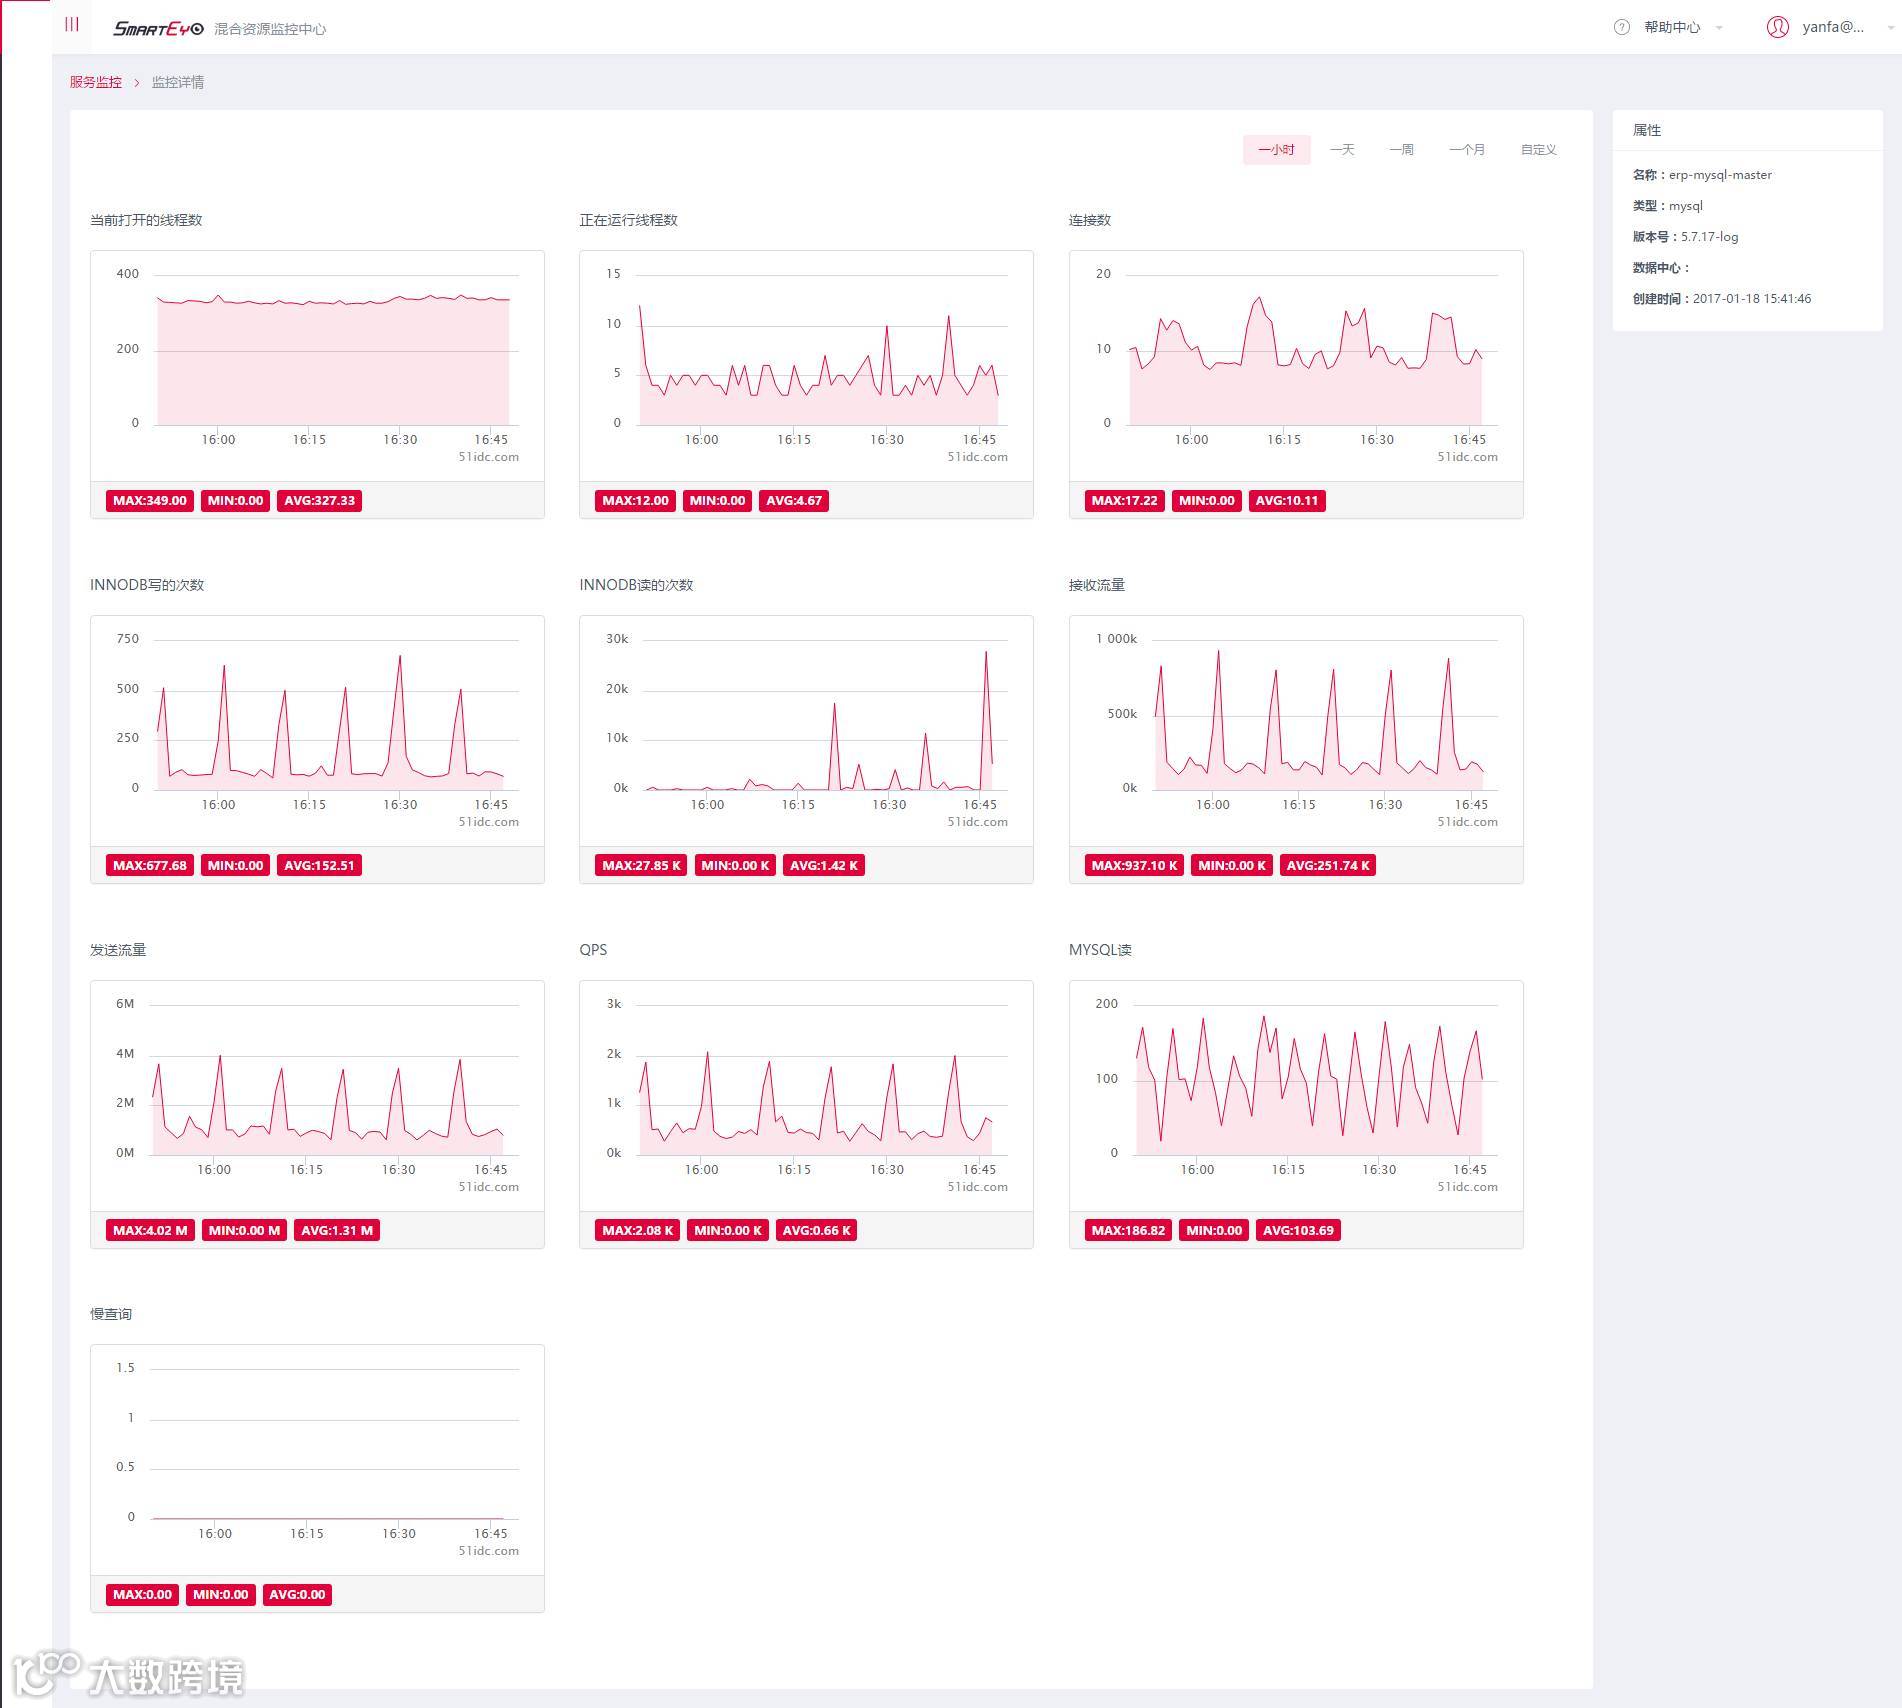Select the 一小时 time range tab
The width and height of the screenshot is (1902, 1708).
[x=1276, y=150]
